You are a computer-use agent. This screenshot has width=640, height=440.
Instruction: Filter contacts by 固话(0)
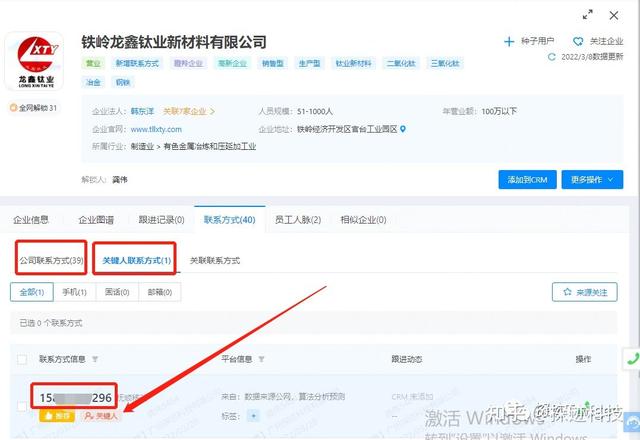(117, 292)
